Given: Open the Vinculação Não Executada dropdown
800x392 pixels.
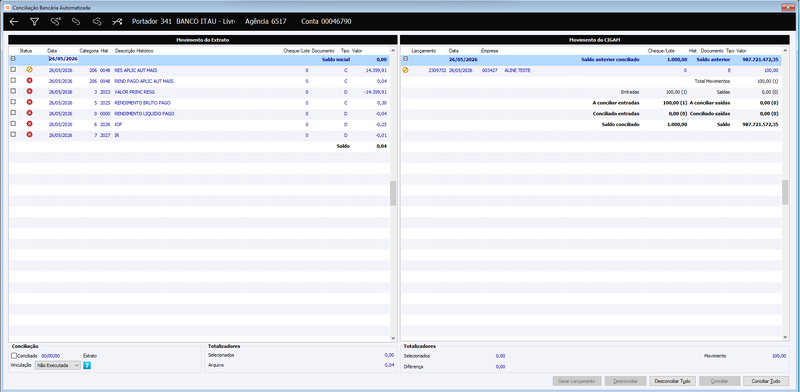Looking at the screenshot, I should click(x=58, y=365).
